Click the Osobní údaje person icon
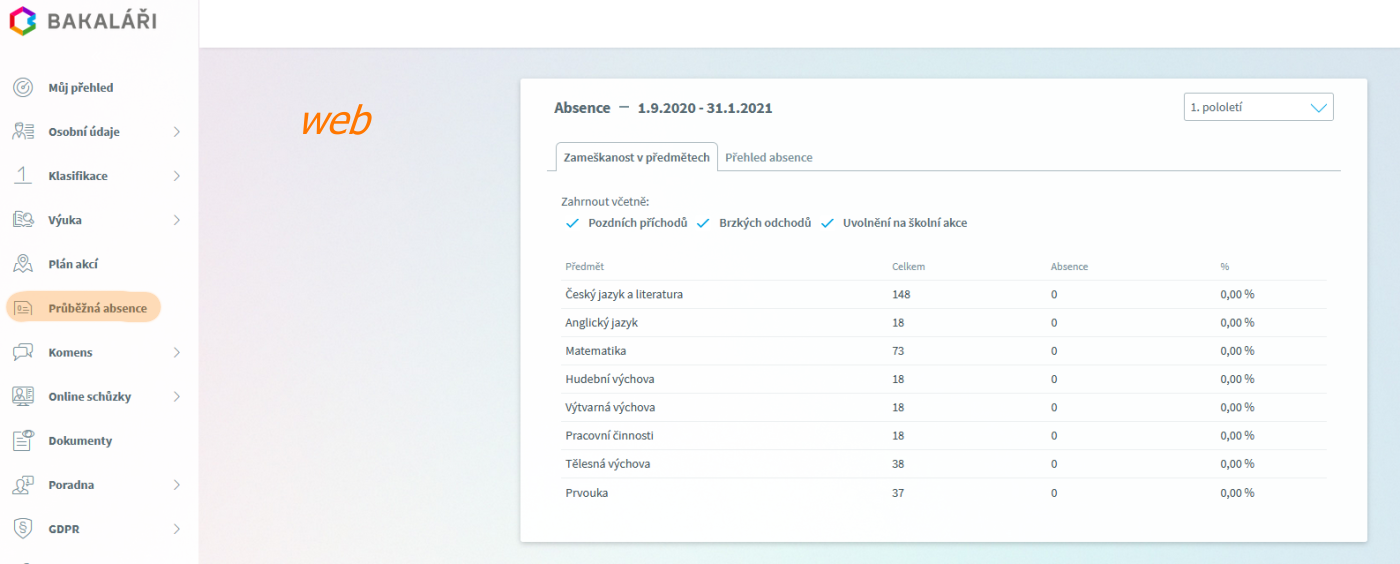Image resolution: width=1400 pixels, height=564 pixels. point(23,132)
